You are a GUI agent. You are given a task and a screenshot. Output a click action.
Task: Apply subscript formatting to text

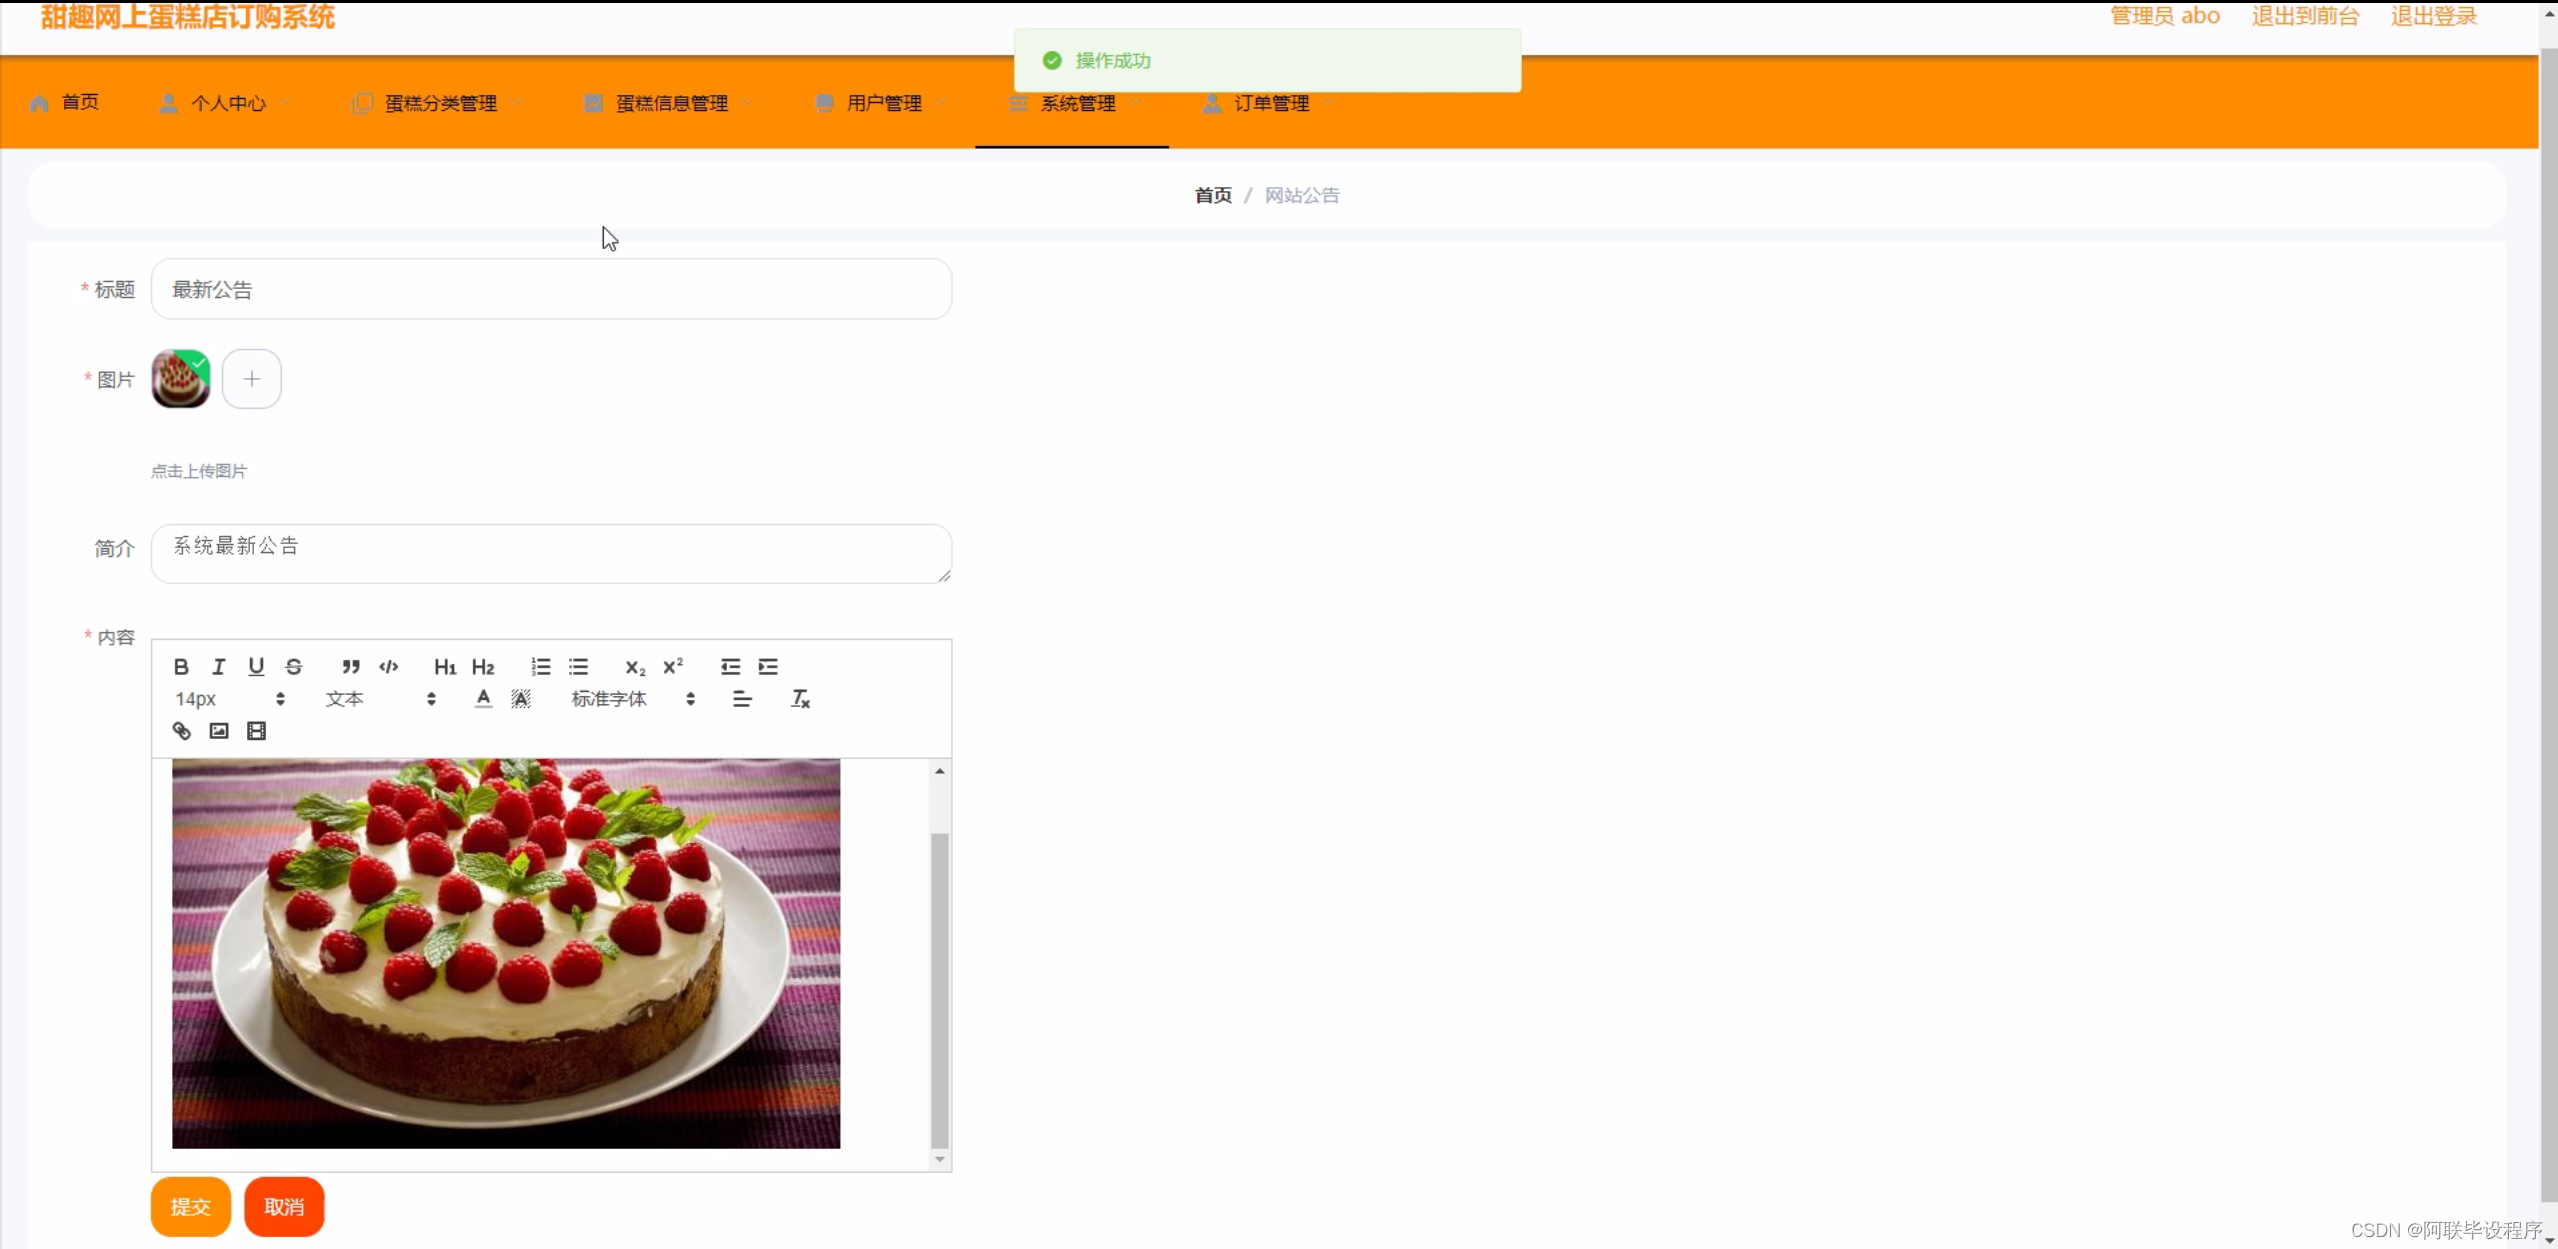pyautogui.click(x=634, y=666)
